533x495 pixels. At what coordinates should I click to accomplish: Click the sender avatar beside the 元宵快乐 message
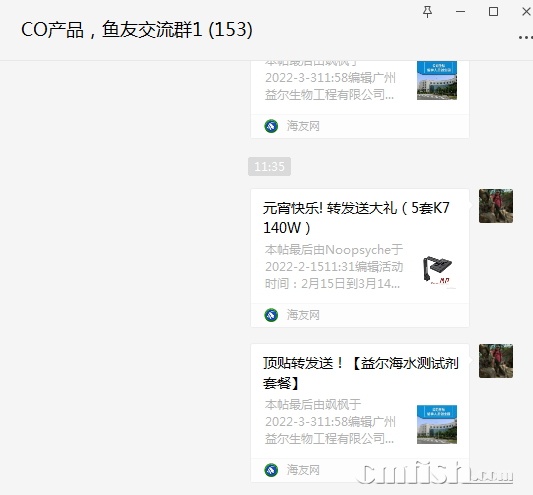coord(496,206)
